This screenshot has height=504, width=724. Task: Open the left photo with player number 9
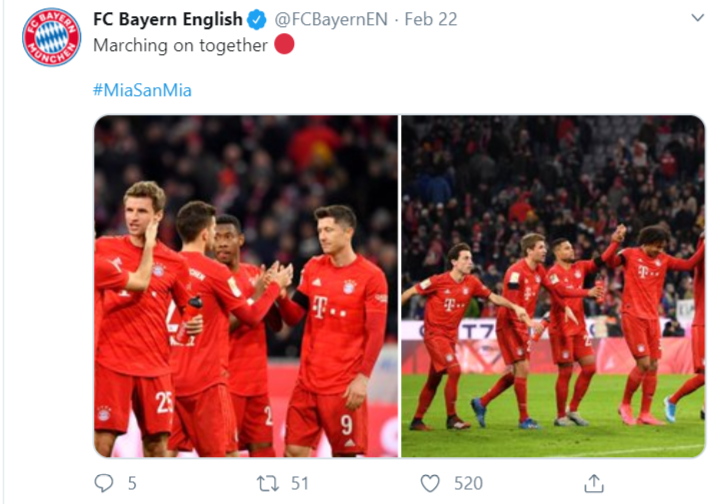246,286
